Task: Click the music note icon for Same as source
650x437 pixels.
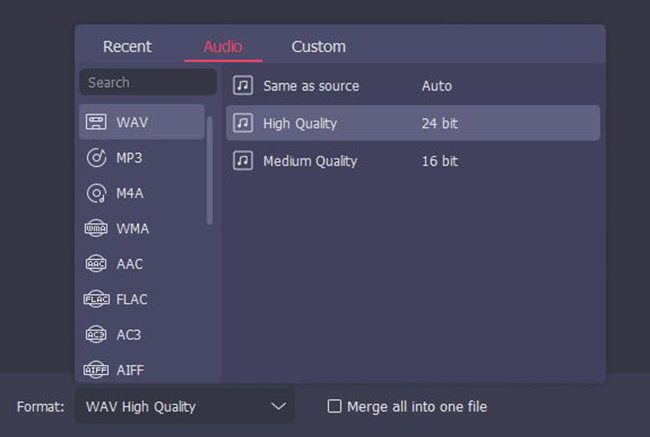Action: coord(243,86)
